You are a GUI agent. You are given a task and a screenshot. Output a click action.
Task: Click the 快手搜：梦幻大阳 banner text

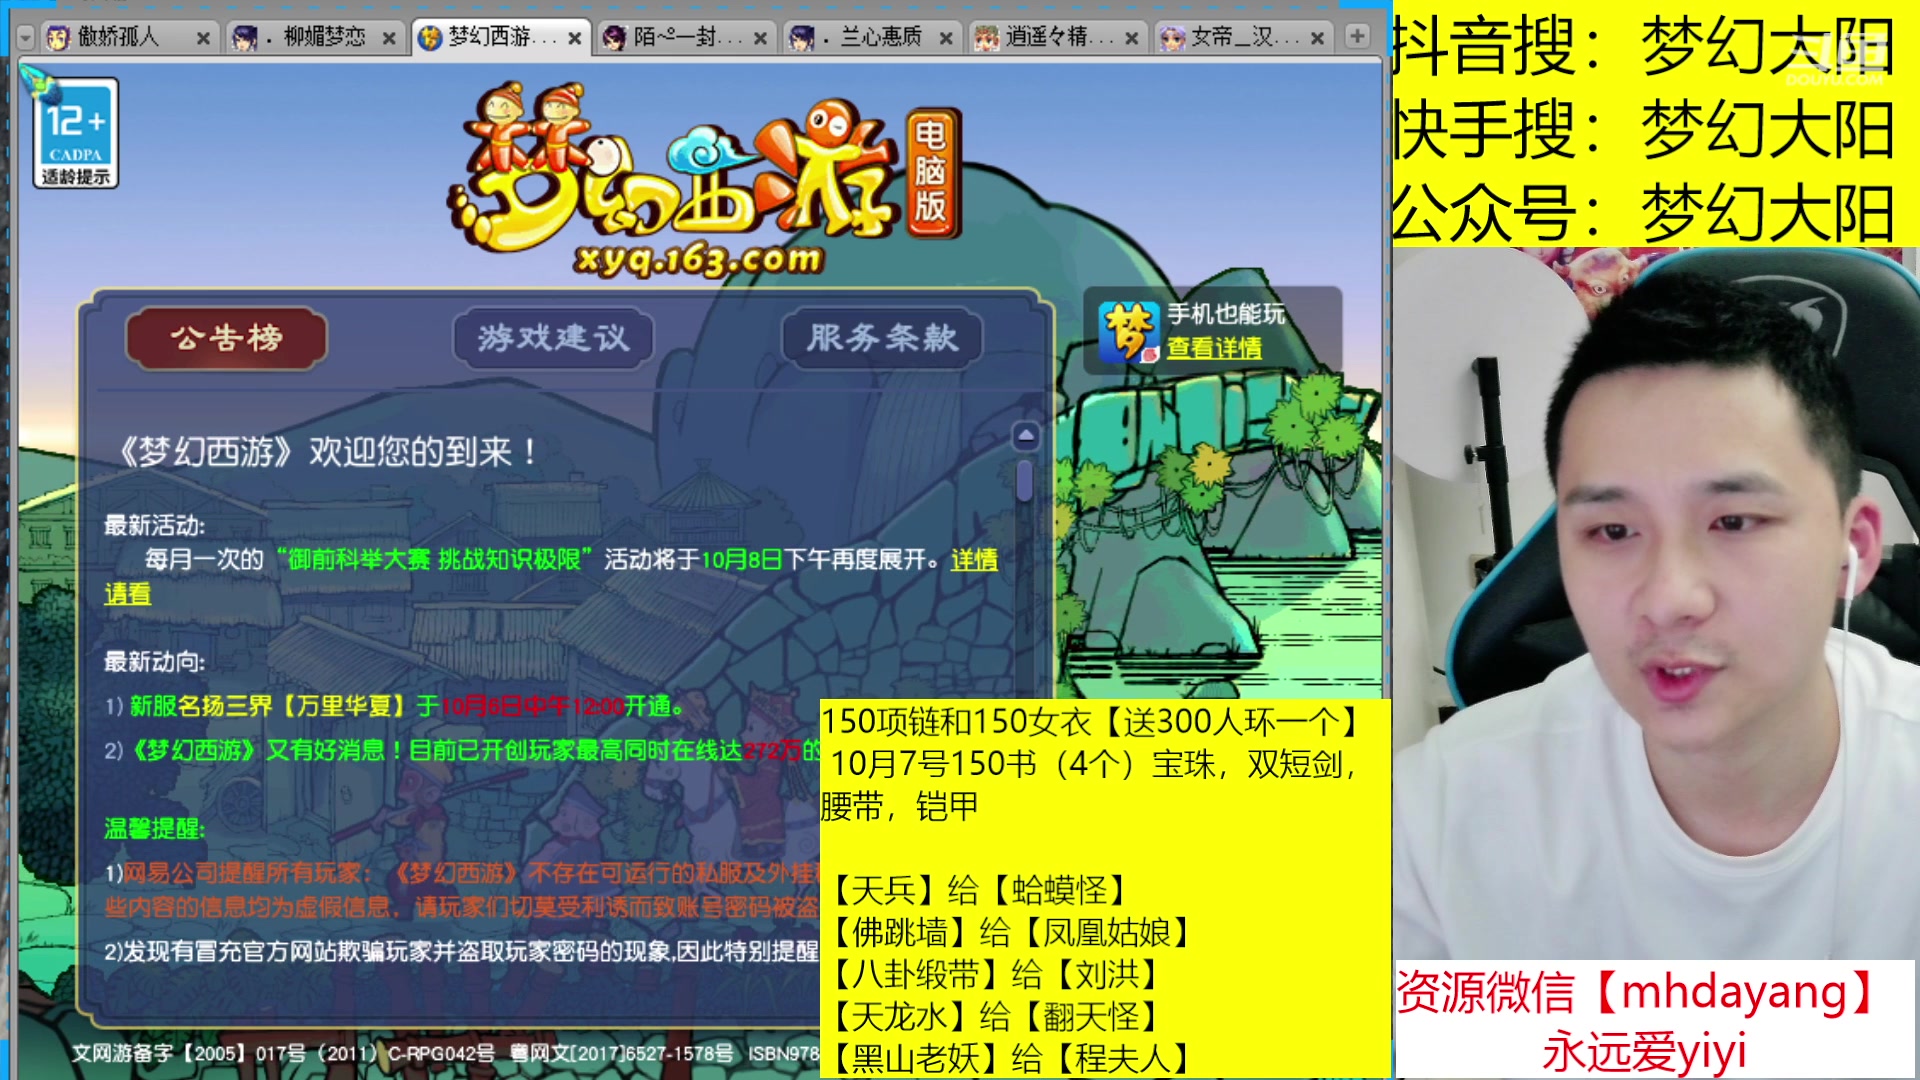[x=1643, y=130]
